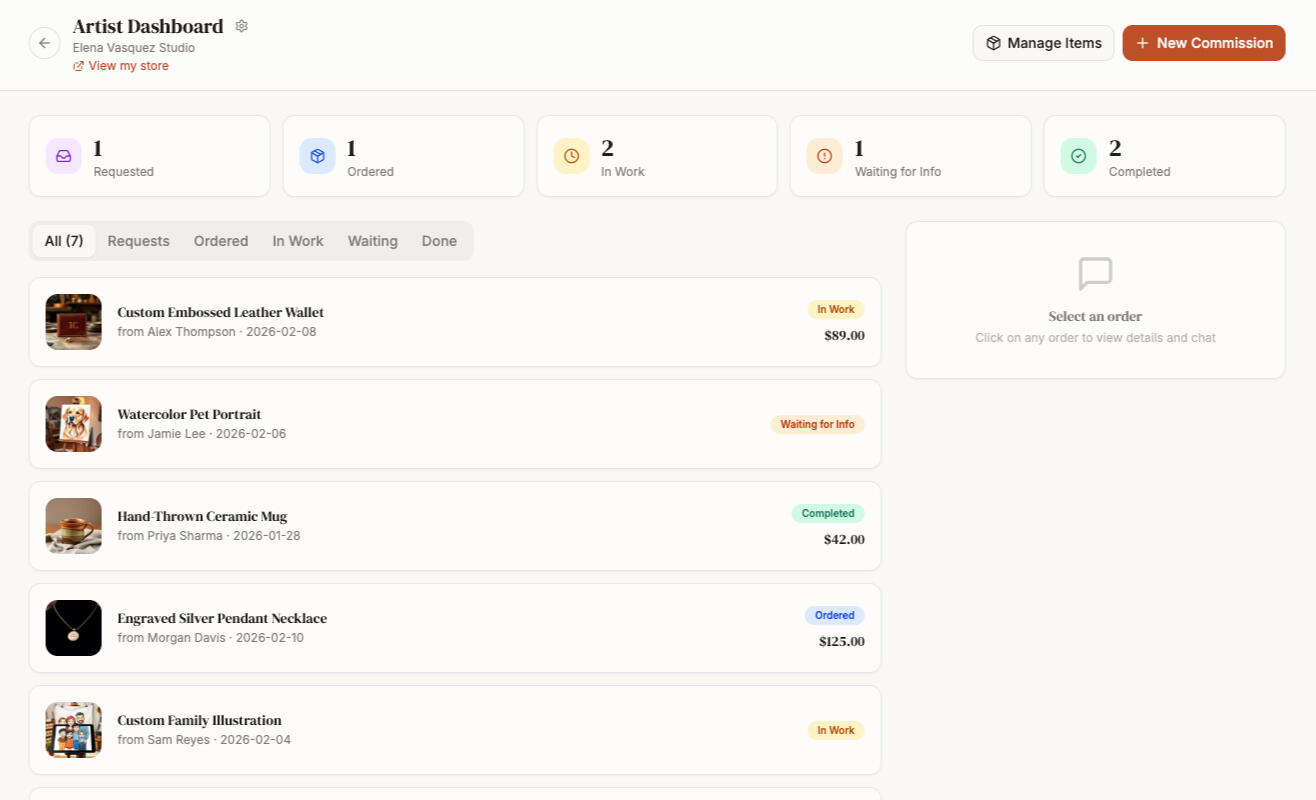Click the New Commission button
This screenshot has width=1316, height=800.
pos(1204,43)
